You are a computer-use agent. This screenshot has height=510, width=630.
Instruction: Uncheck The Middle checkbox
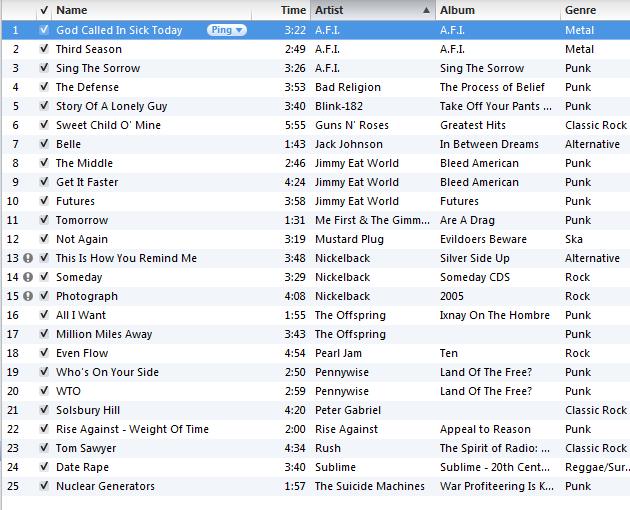tap(44, 163)
